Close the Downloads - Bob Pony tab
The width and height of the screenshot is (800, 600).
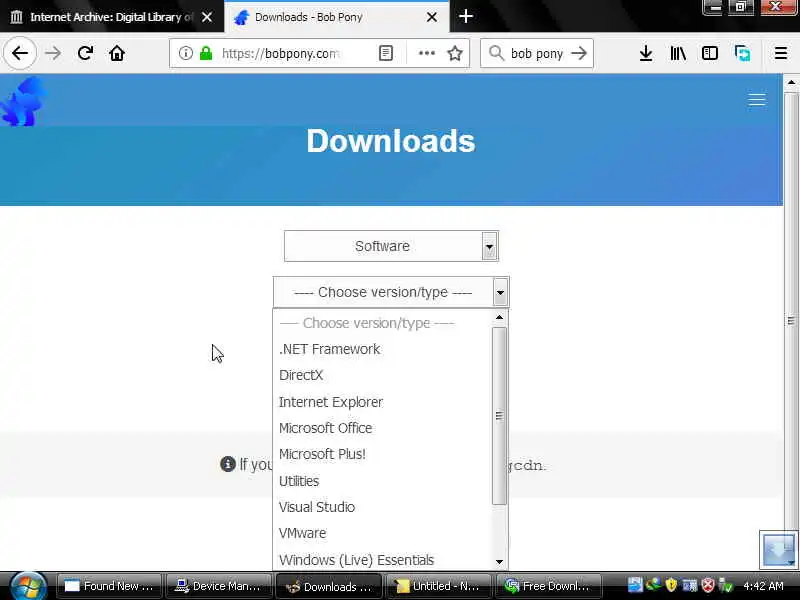(432, 17)
